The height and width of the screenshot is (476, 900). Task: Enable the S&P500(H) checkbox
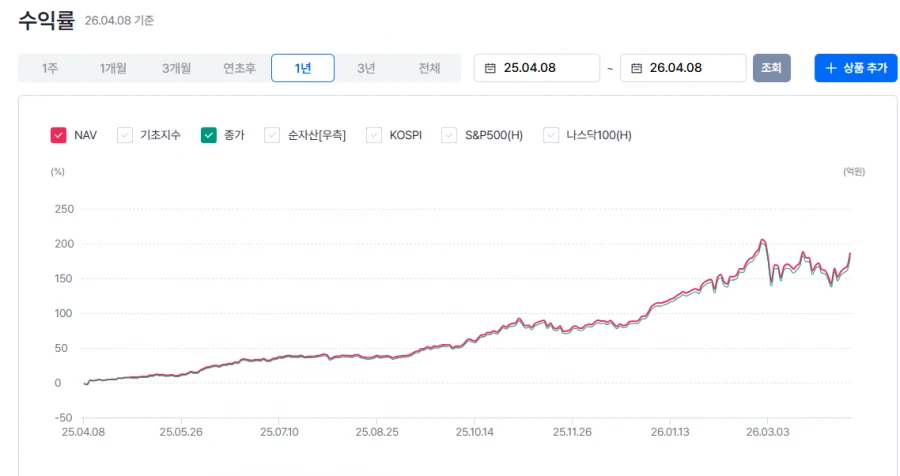(449, 135)
